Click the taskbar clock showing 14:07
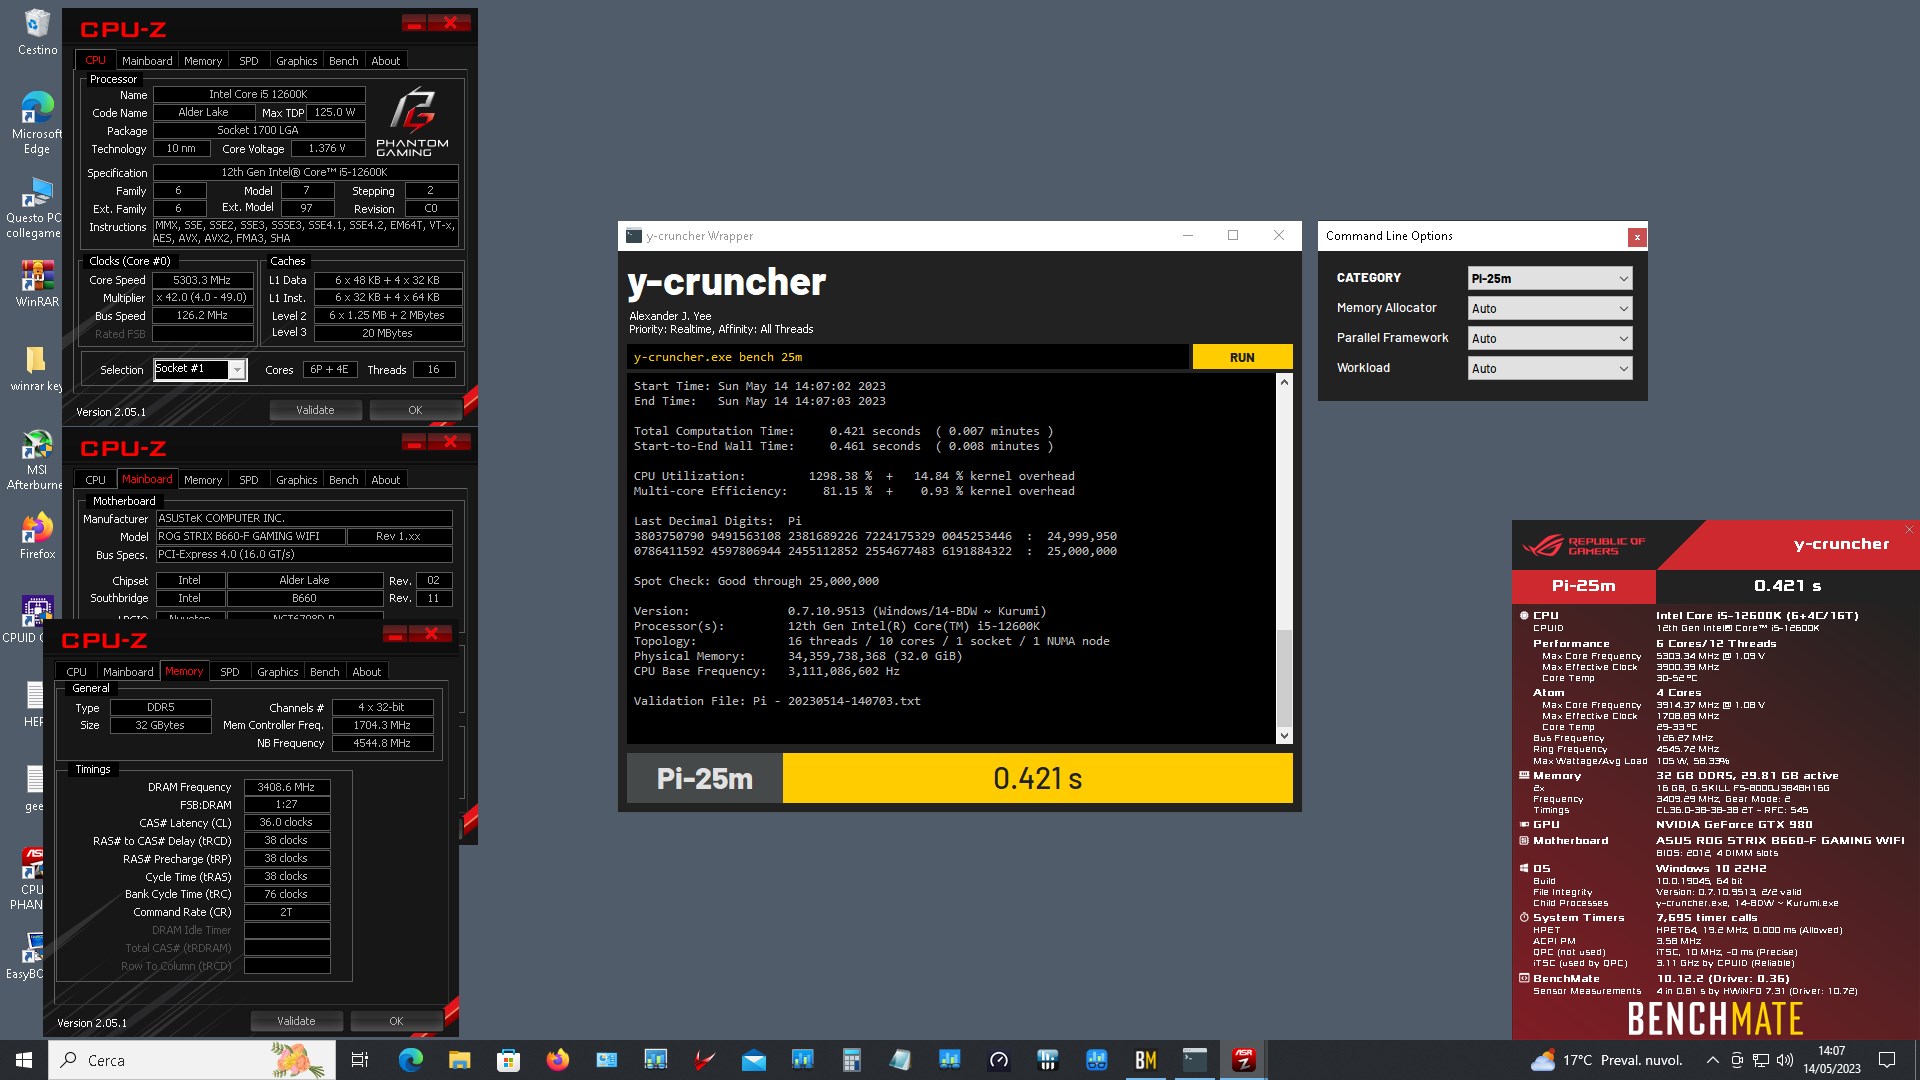 (x=1832, y=1060)
